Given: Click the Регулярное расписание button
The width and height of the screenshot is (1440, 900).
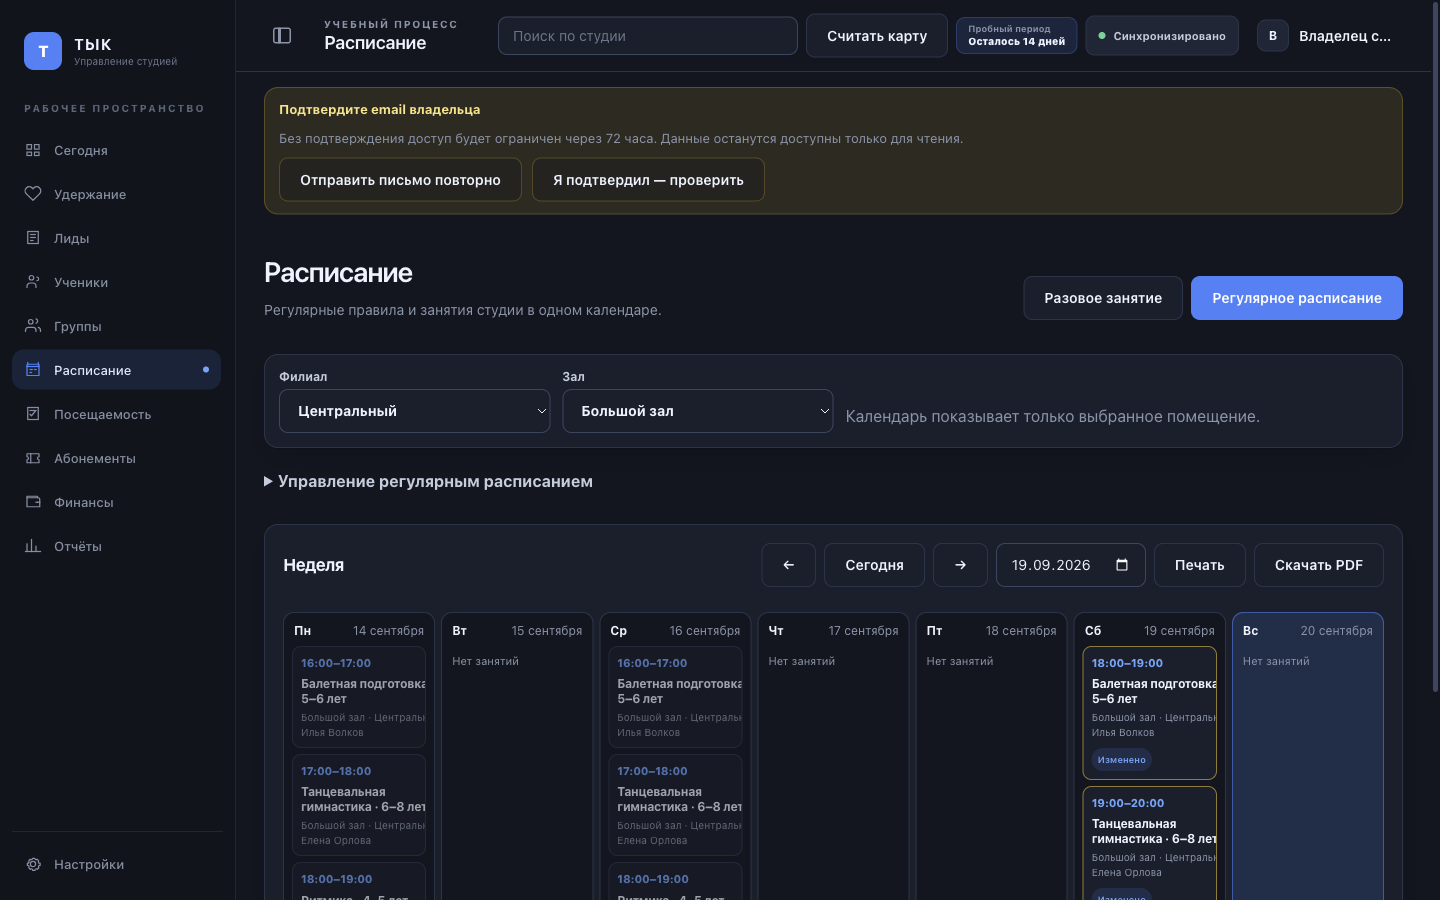Looking at the screenshot, I should pyautogui.click(x=1297, y=298).
